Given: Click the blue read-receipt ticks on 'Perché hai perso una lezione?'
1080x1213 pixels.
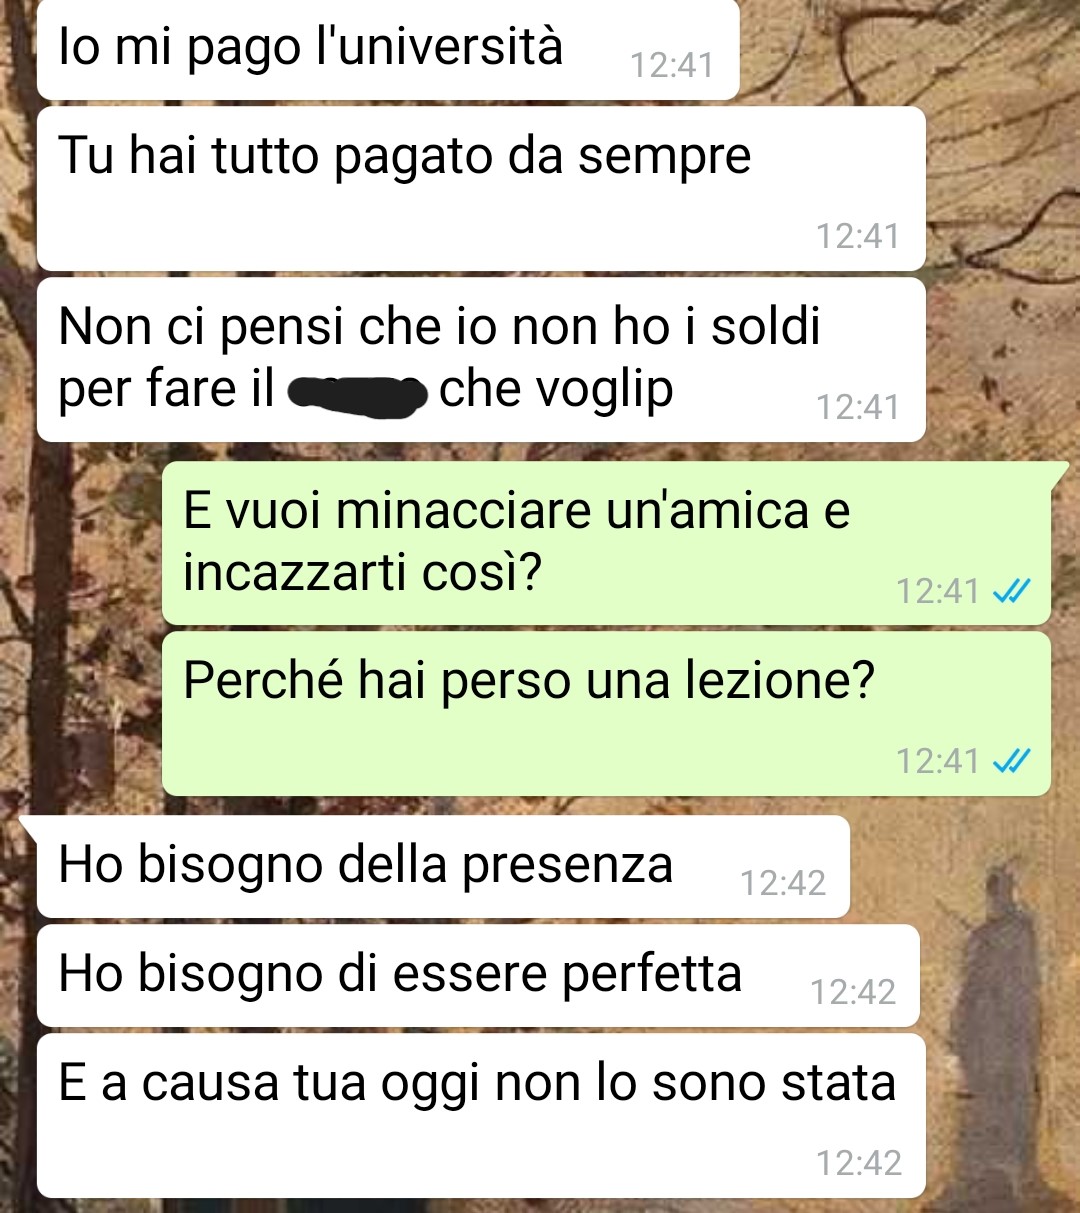Looking at the screenshot, I should point(1011,761).
